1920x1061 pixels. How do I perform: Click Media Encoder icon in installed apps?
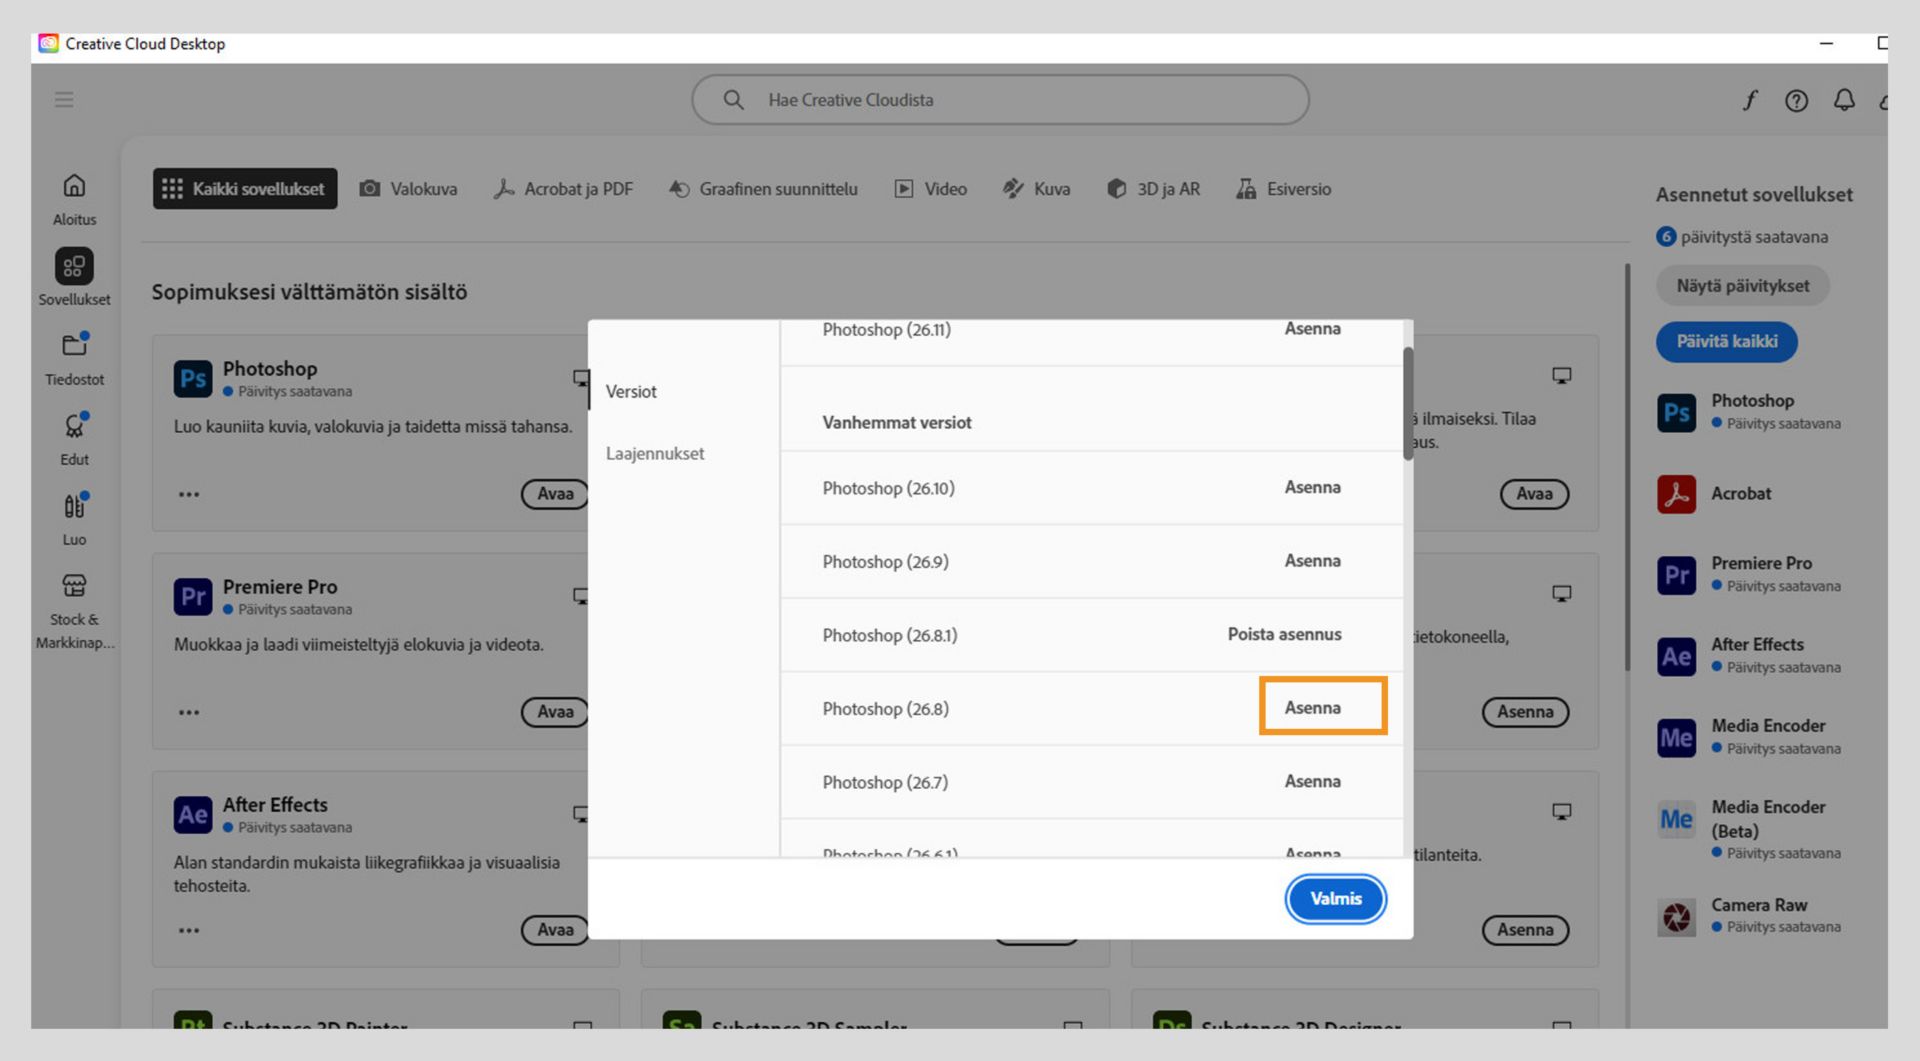pos(1677,738)
